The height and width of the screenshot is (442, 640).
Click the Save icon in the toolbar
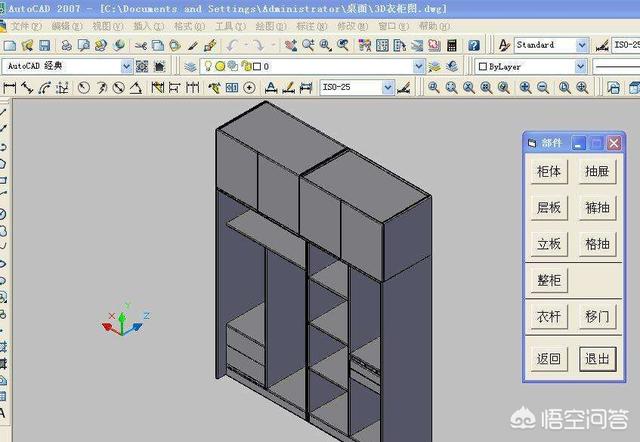tap(43, 46)
